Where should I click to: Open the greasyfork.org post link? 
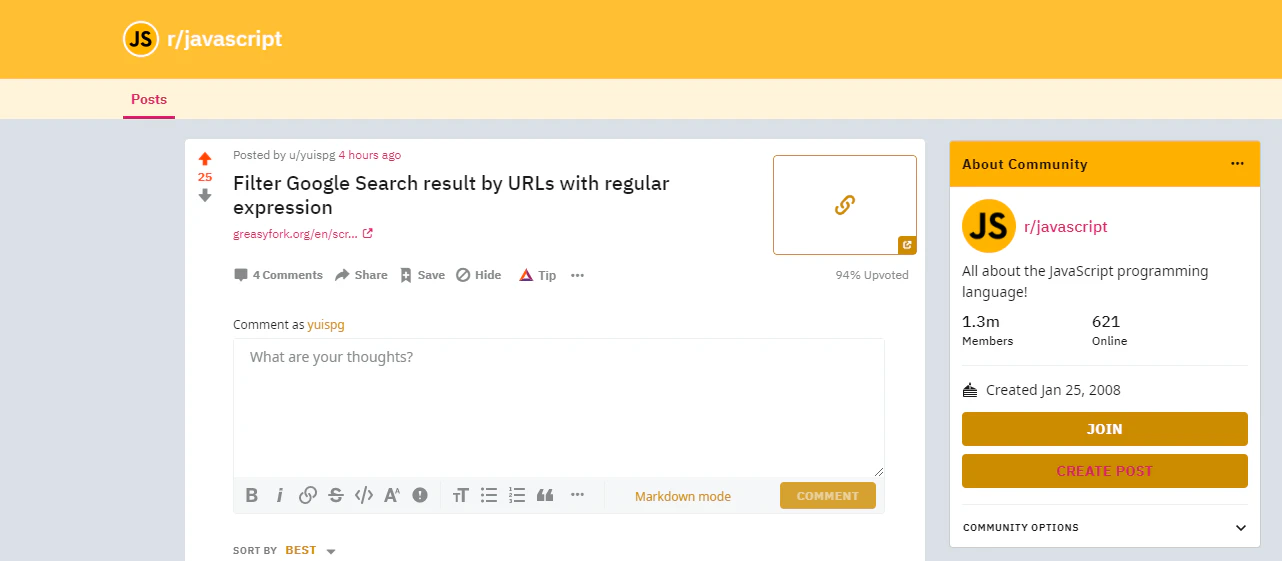[x=295, y=234]
